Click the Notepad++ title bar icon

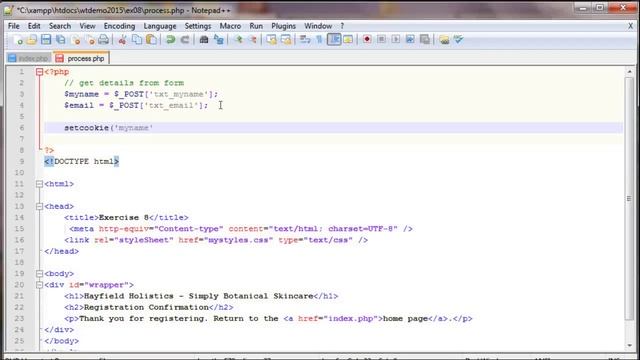coord(9,10)
